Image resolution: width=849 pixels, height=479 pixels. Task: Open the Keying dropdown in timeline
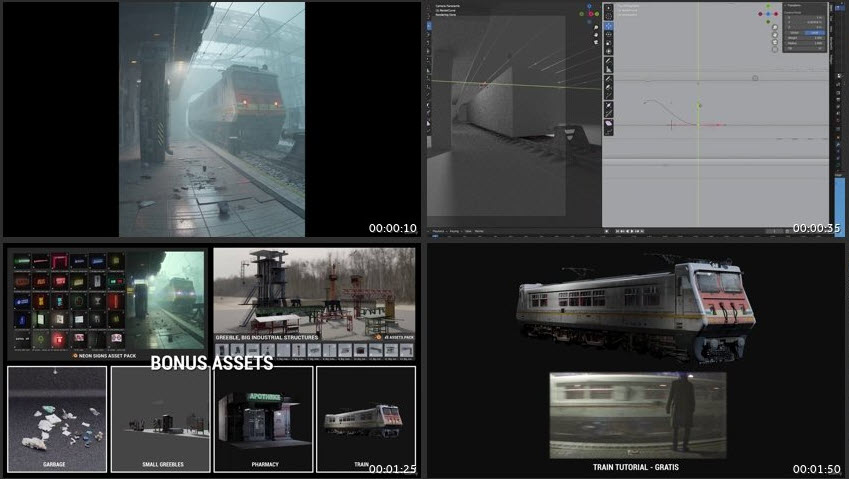[454, 231]
